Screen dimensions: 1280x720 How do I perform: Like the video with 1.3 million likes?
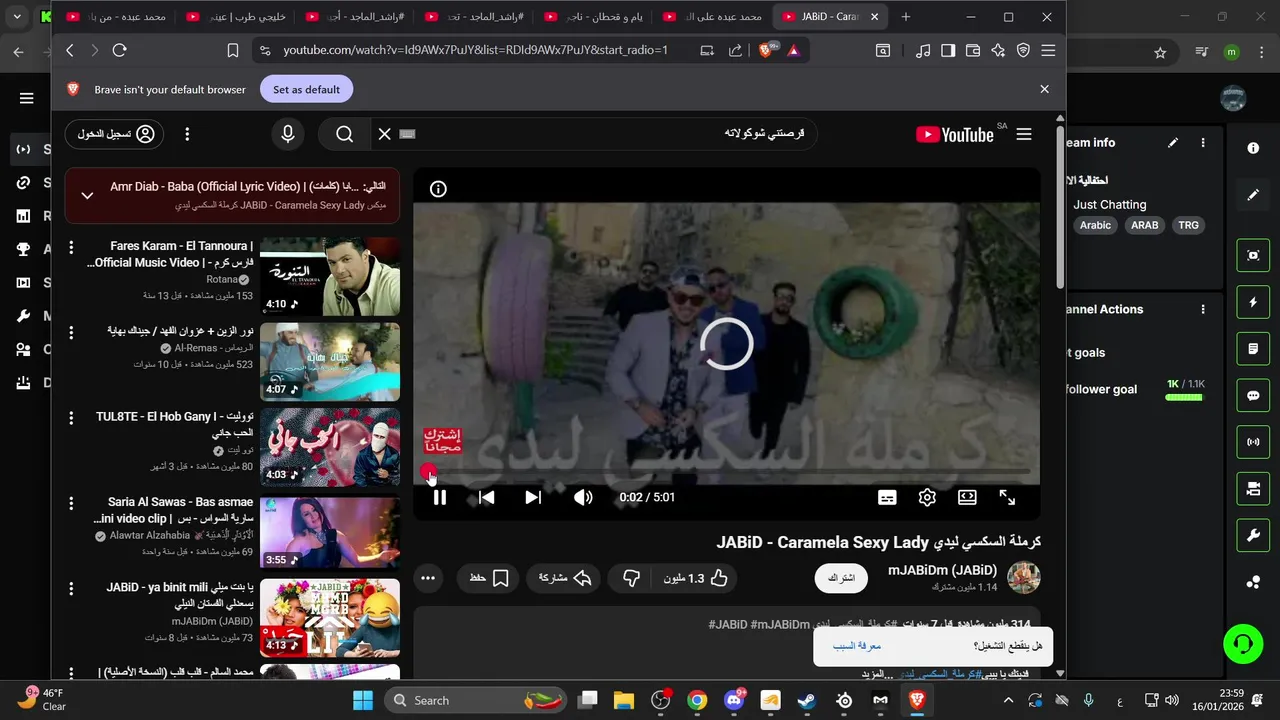(x=695, y=578)
